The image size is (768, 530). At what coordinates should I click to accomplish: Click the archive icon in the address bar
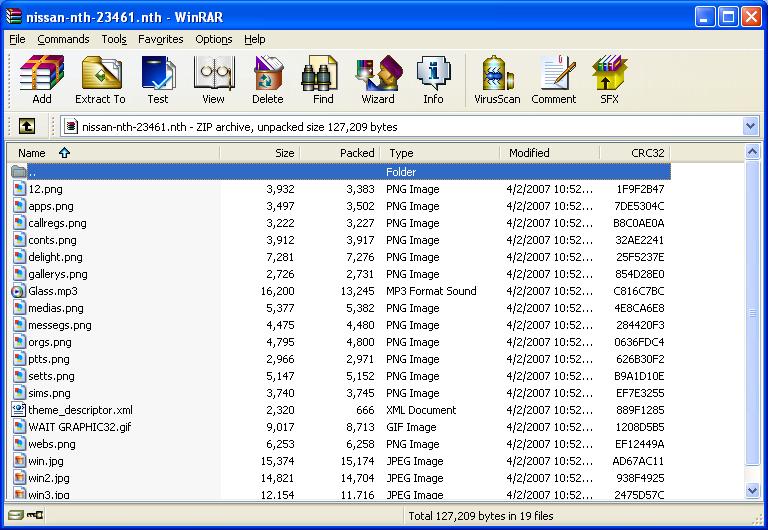click(71, 126)
